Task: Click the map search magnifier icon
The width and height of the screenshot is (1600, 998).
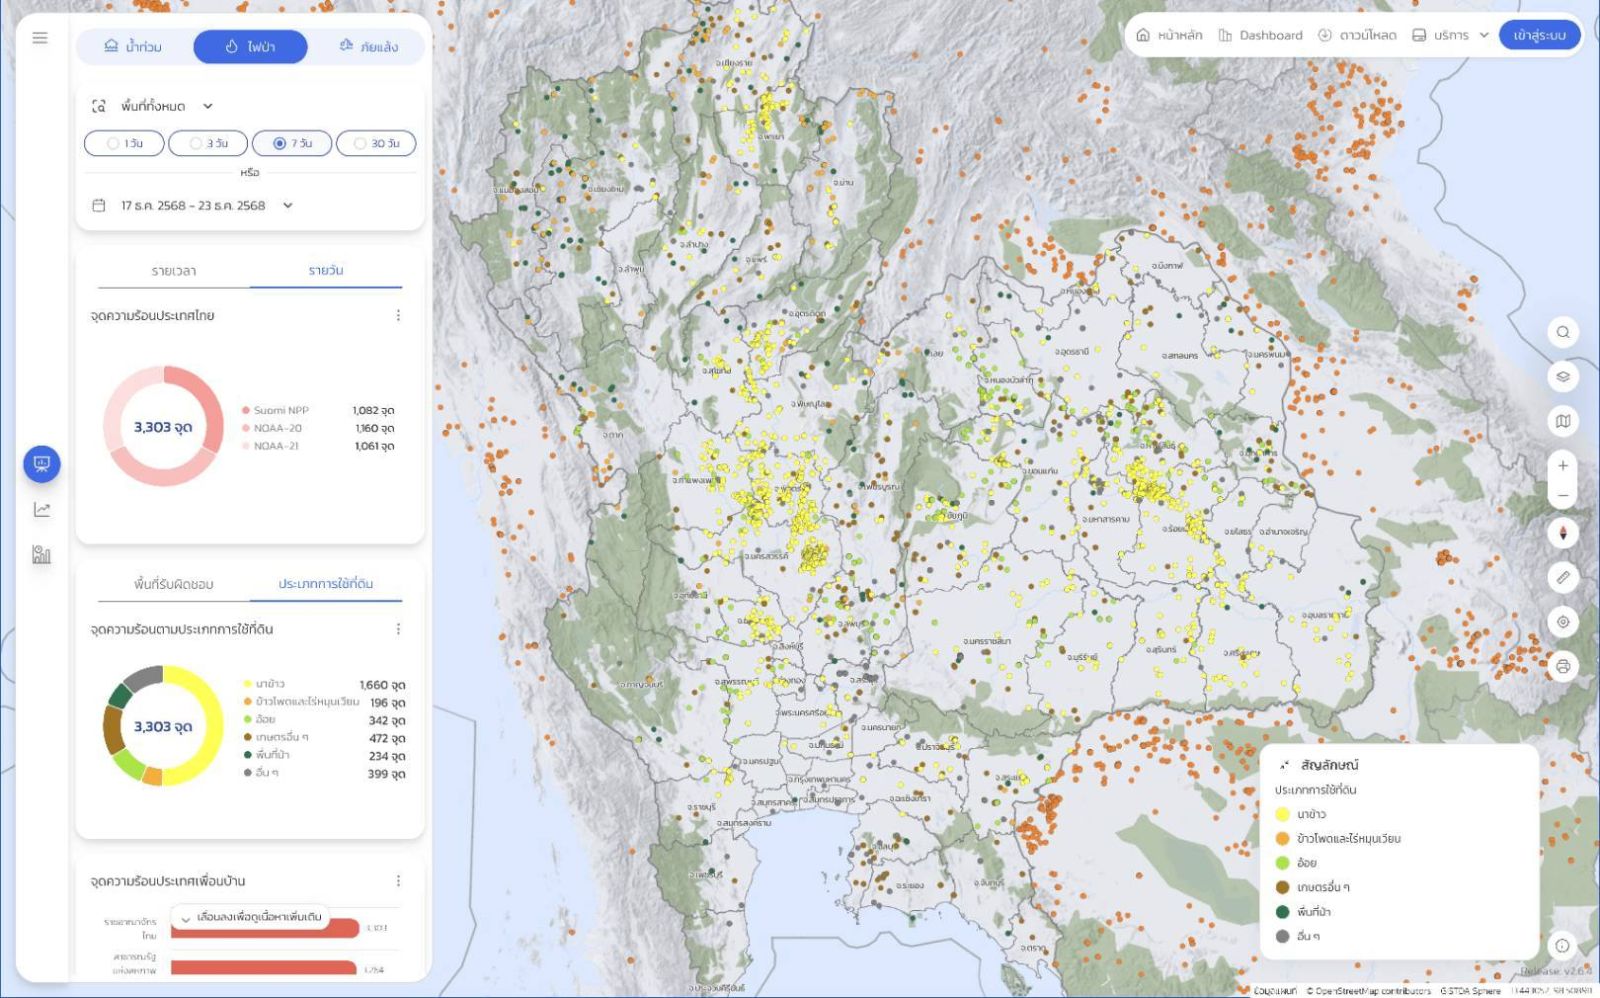Action: (1563, 332)
